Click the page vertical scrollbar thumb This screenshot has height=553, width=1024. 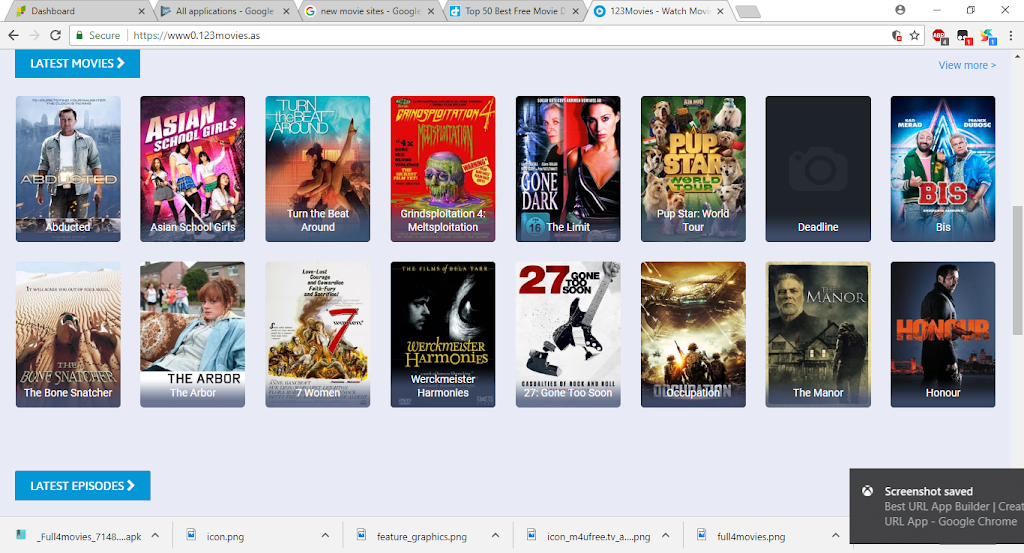[1017, 270]
